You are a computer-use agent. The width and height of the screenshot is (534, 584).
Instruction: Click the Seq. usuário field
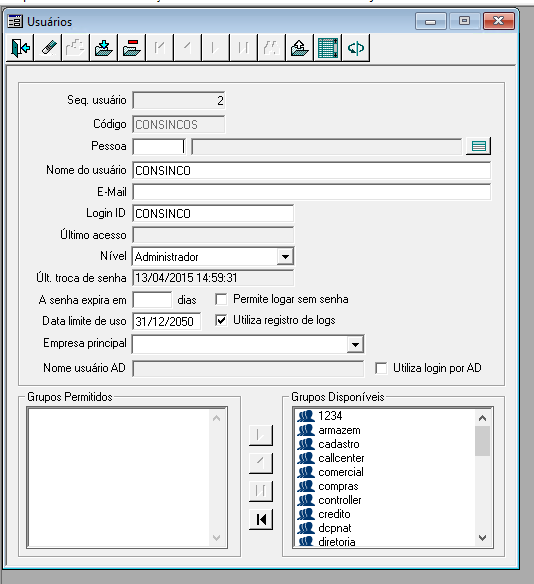pos(178,101)
